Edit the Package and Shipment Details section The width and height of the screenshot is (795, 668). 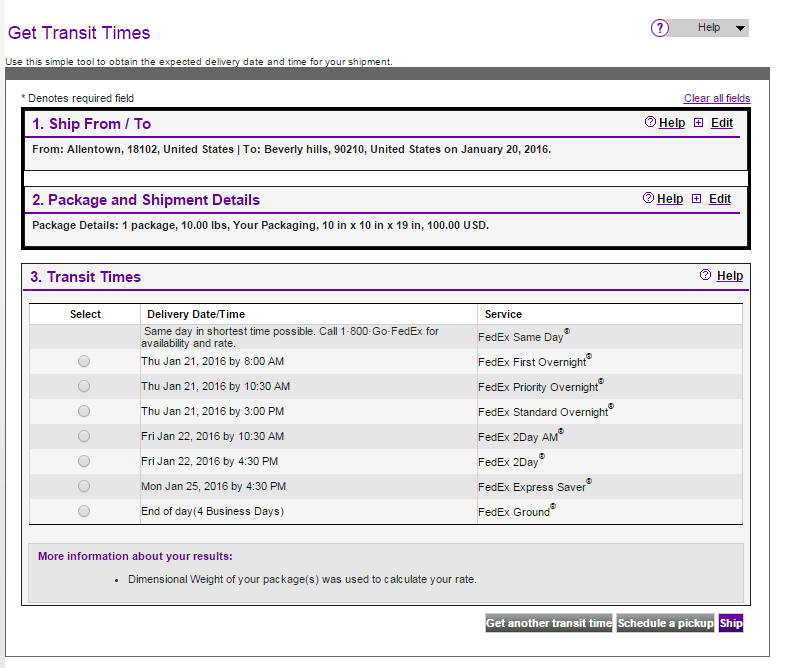click(x=720, y=199)
